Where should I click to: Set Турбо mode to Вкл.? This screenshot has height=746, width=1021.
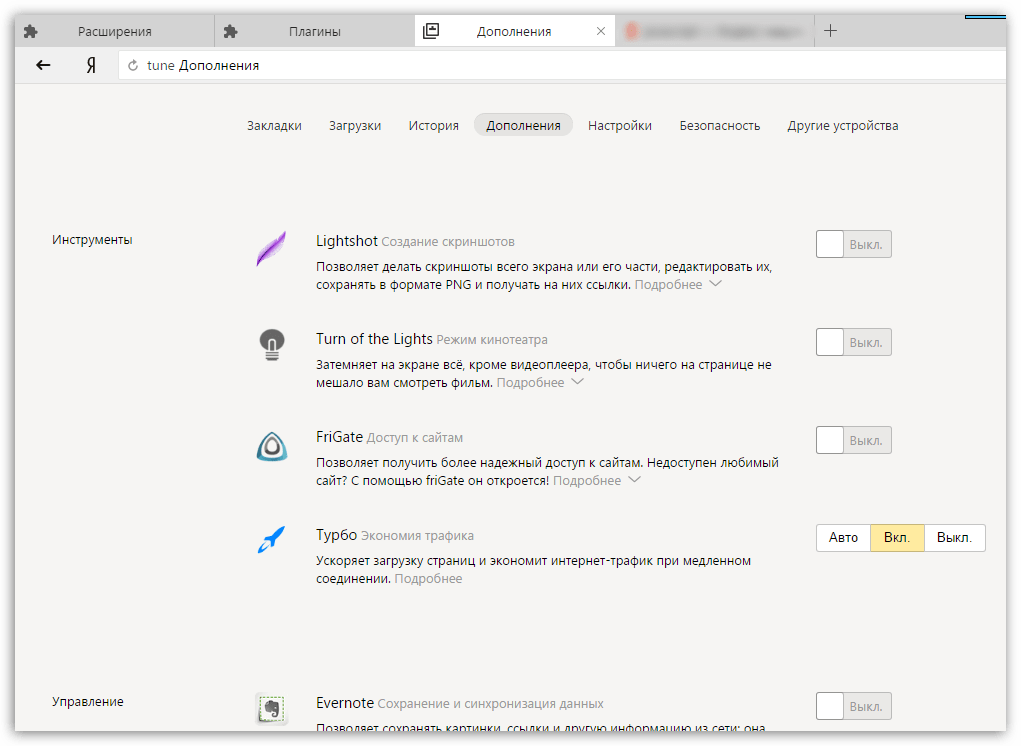897,538
